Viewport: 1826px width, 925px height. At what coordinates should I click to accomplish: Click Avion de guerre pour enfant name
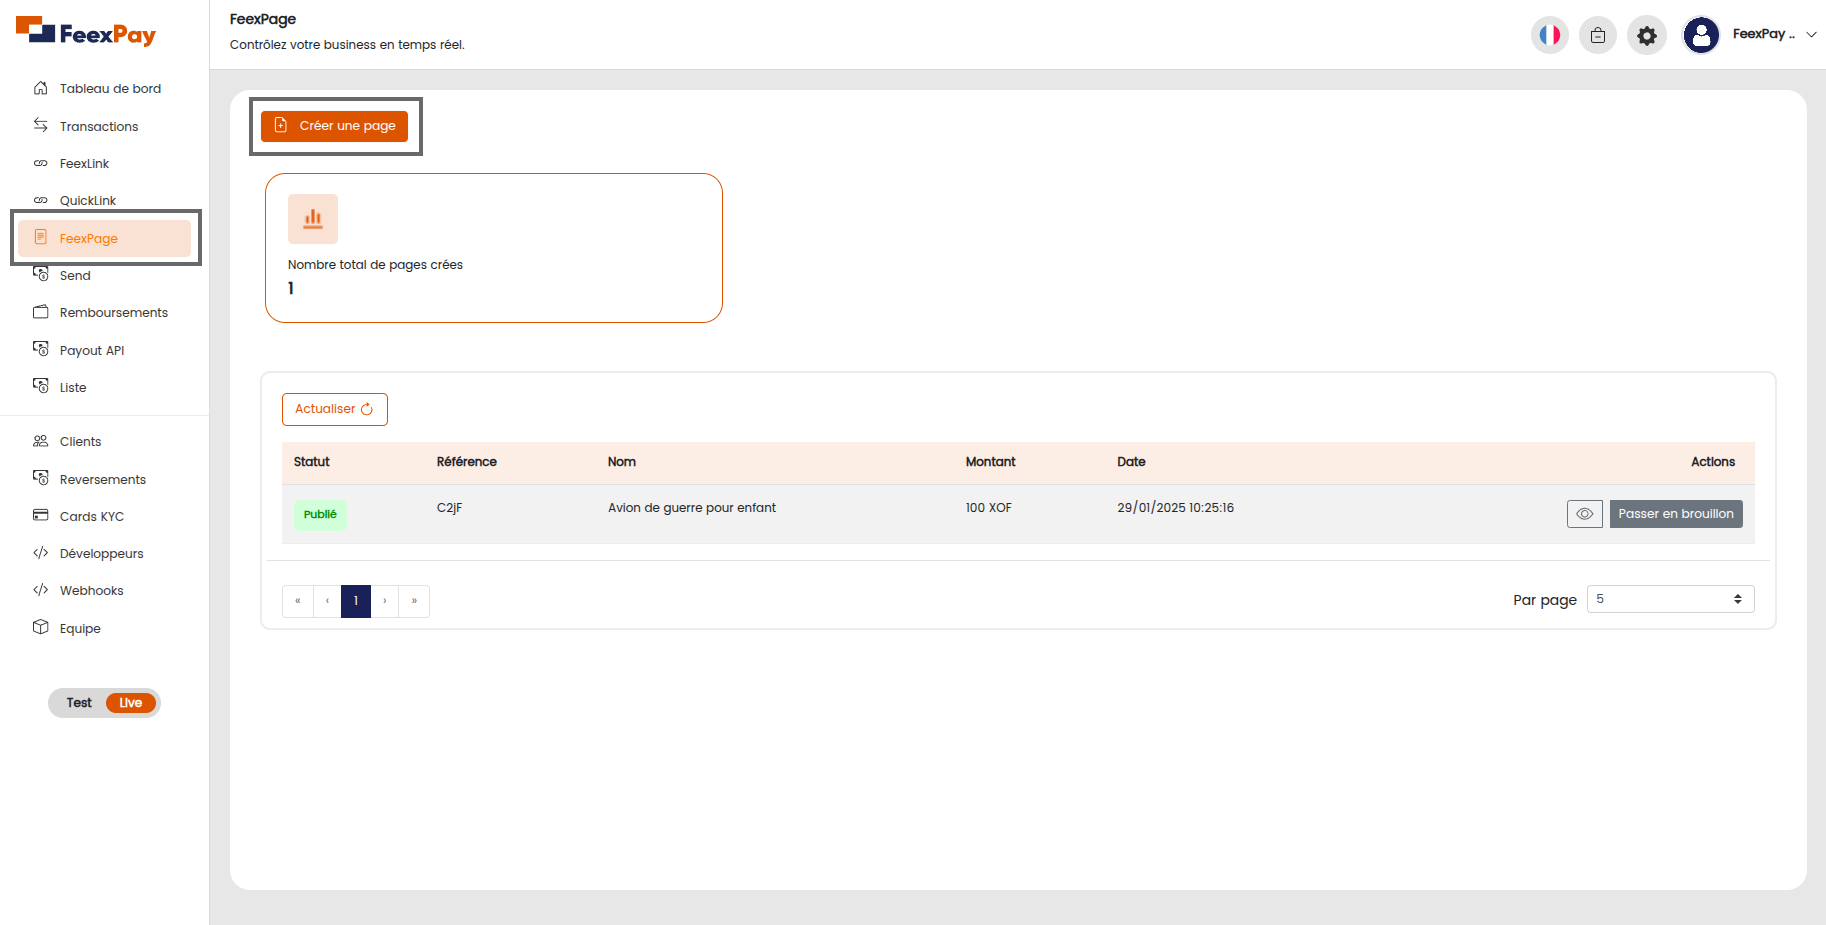692,508
